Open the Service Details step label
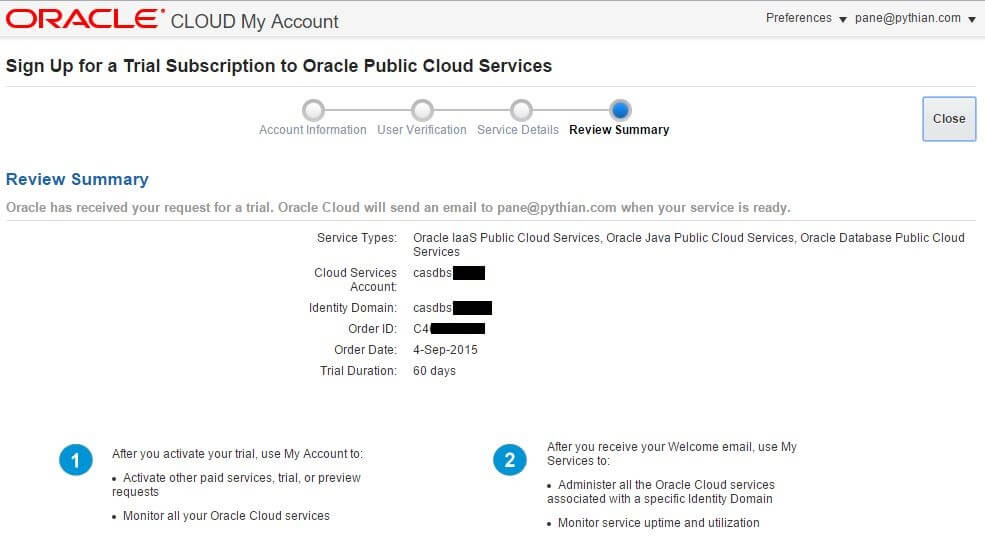Viewport: 985px width, 545px height. 517,130
